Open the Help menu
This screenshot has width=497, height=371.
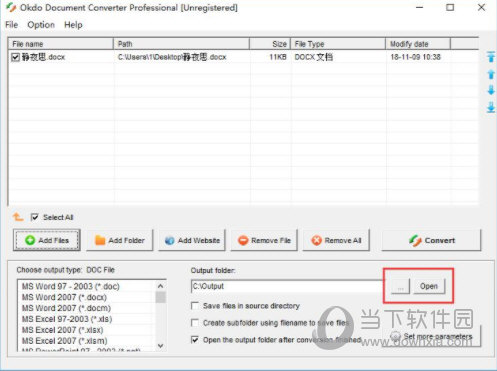(73, 25)
